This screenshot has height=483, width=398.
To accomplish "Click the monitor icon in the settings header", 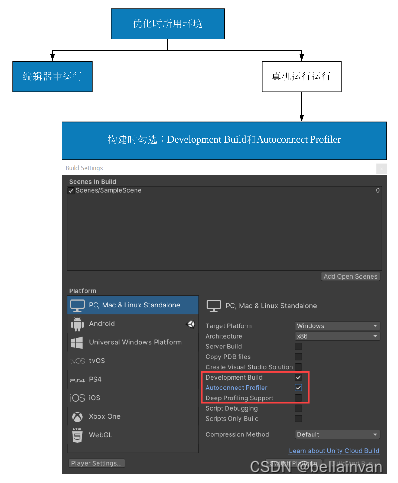I will (214, 306).
